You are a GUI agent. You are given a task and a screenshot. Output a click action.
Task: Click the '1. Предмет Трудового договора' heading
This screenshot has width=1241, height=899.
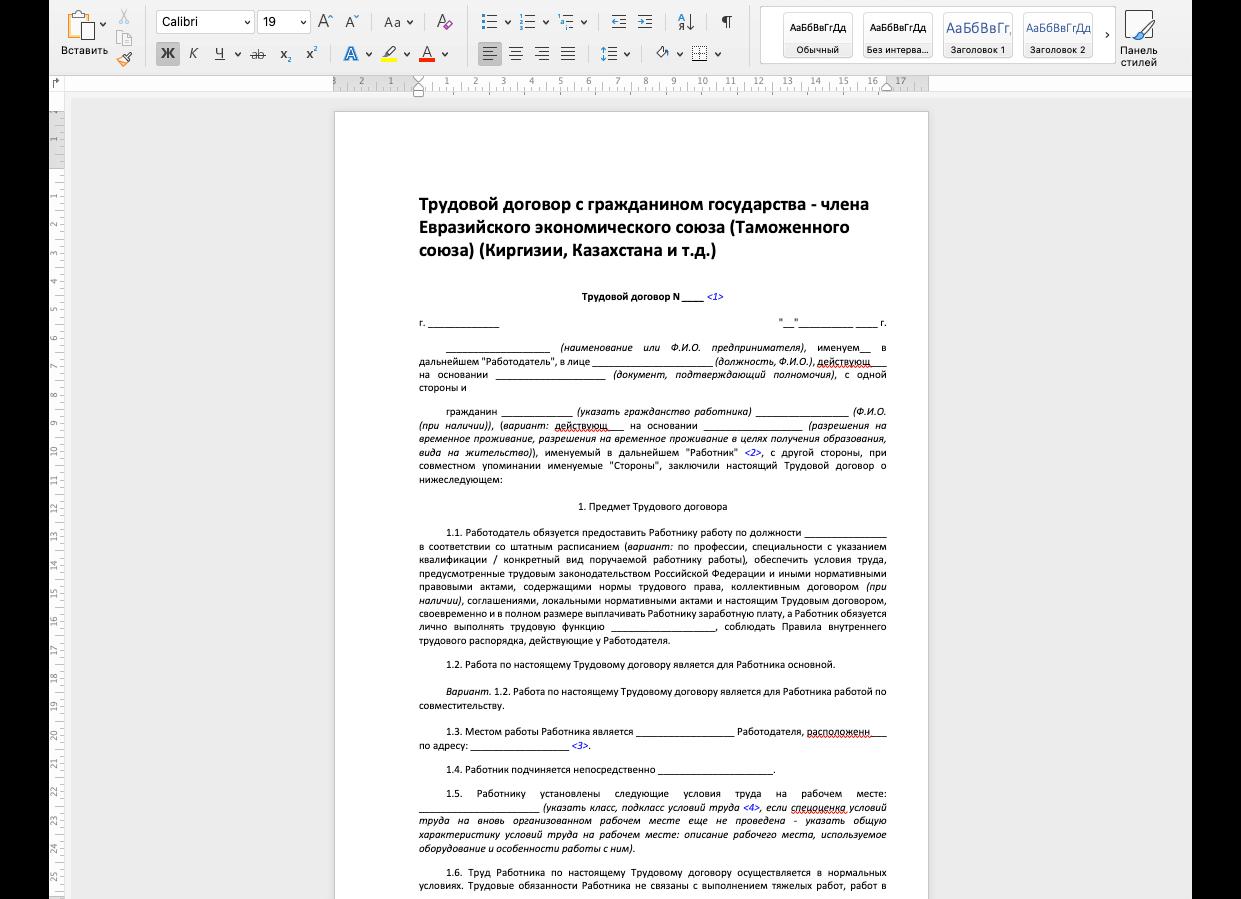click(x=653, y=507)
